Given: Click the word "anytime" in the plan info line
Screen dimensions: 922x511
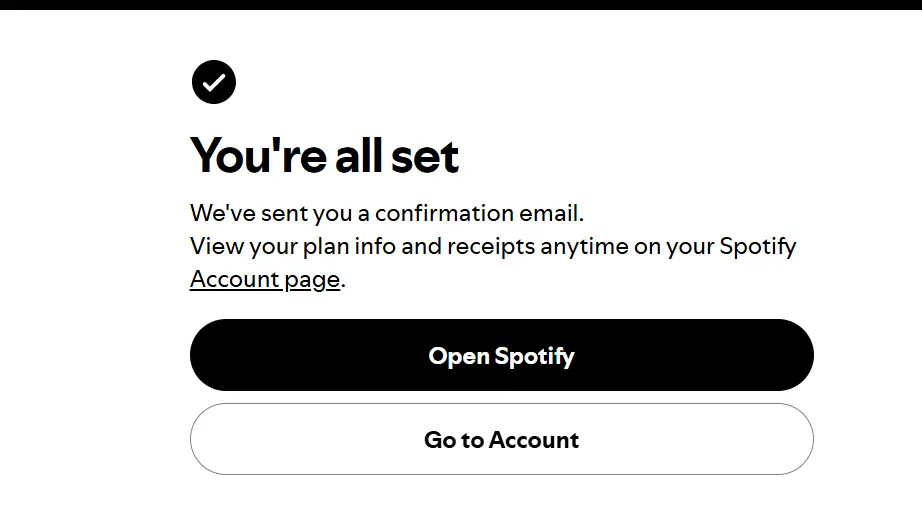Looking at the screenshot, I should click(584, 247).
